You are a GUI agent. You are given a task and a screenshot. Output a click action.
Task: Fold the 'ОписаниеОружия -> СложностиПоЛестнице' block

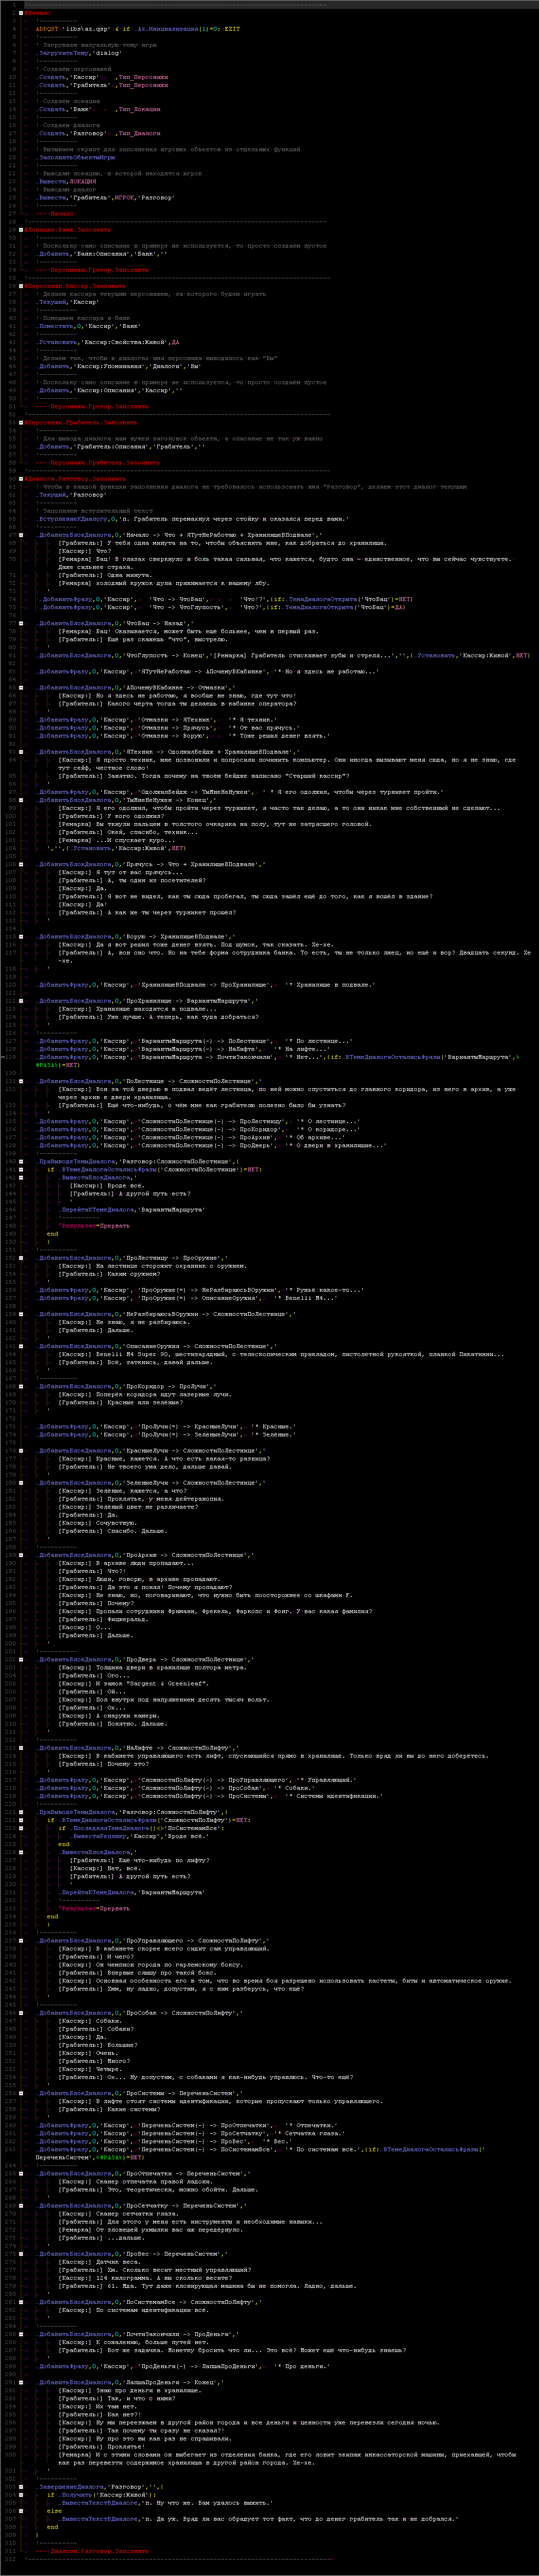(x=20, y=1346)
